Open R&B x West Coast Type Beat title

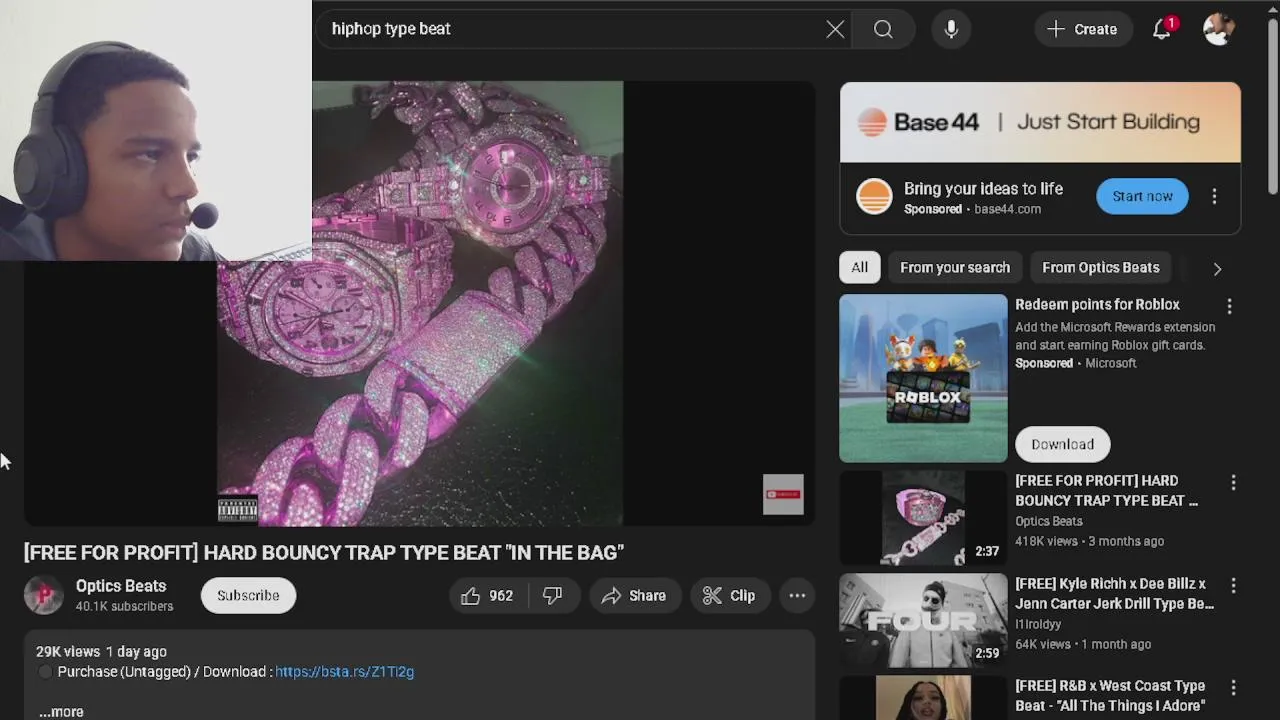(1110, 696)
